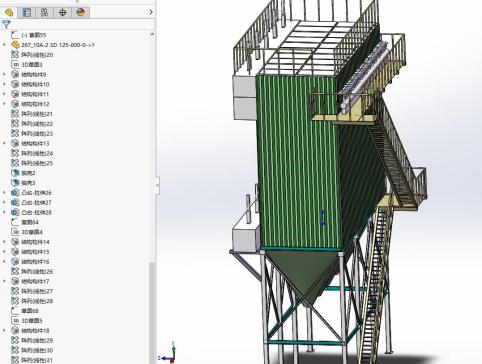Switch to the ConfigurationManager tab
The height and width of the screenshot is (364, 482).
45,13
